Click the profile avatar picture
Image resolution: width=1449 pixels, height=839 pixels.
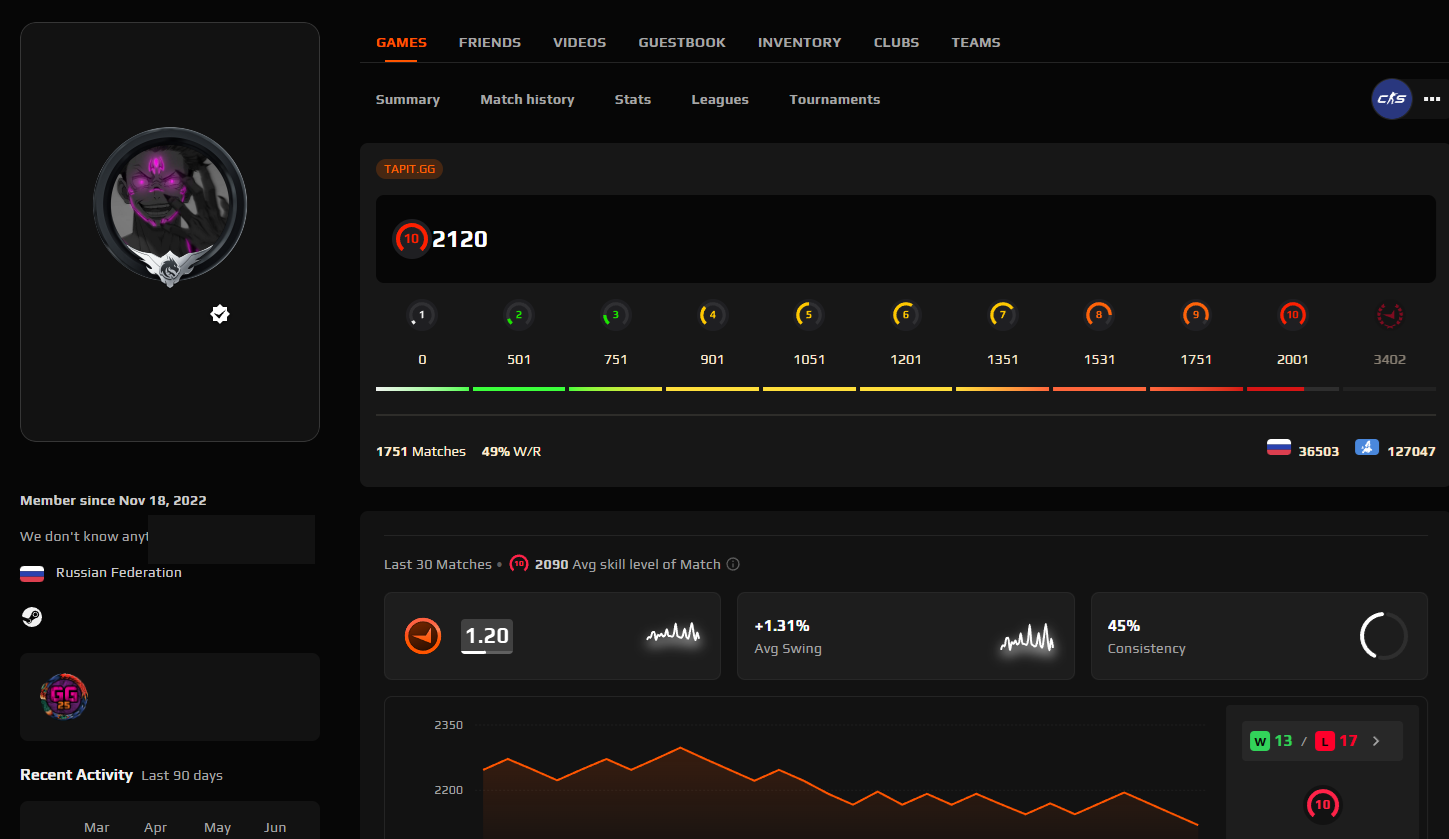point(170,205)
